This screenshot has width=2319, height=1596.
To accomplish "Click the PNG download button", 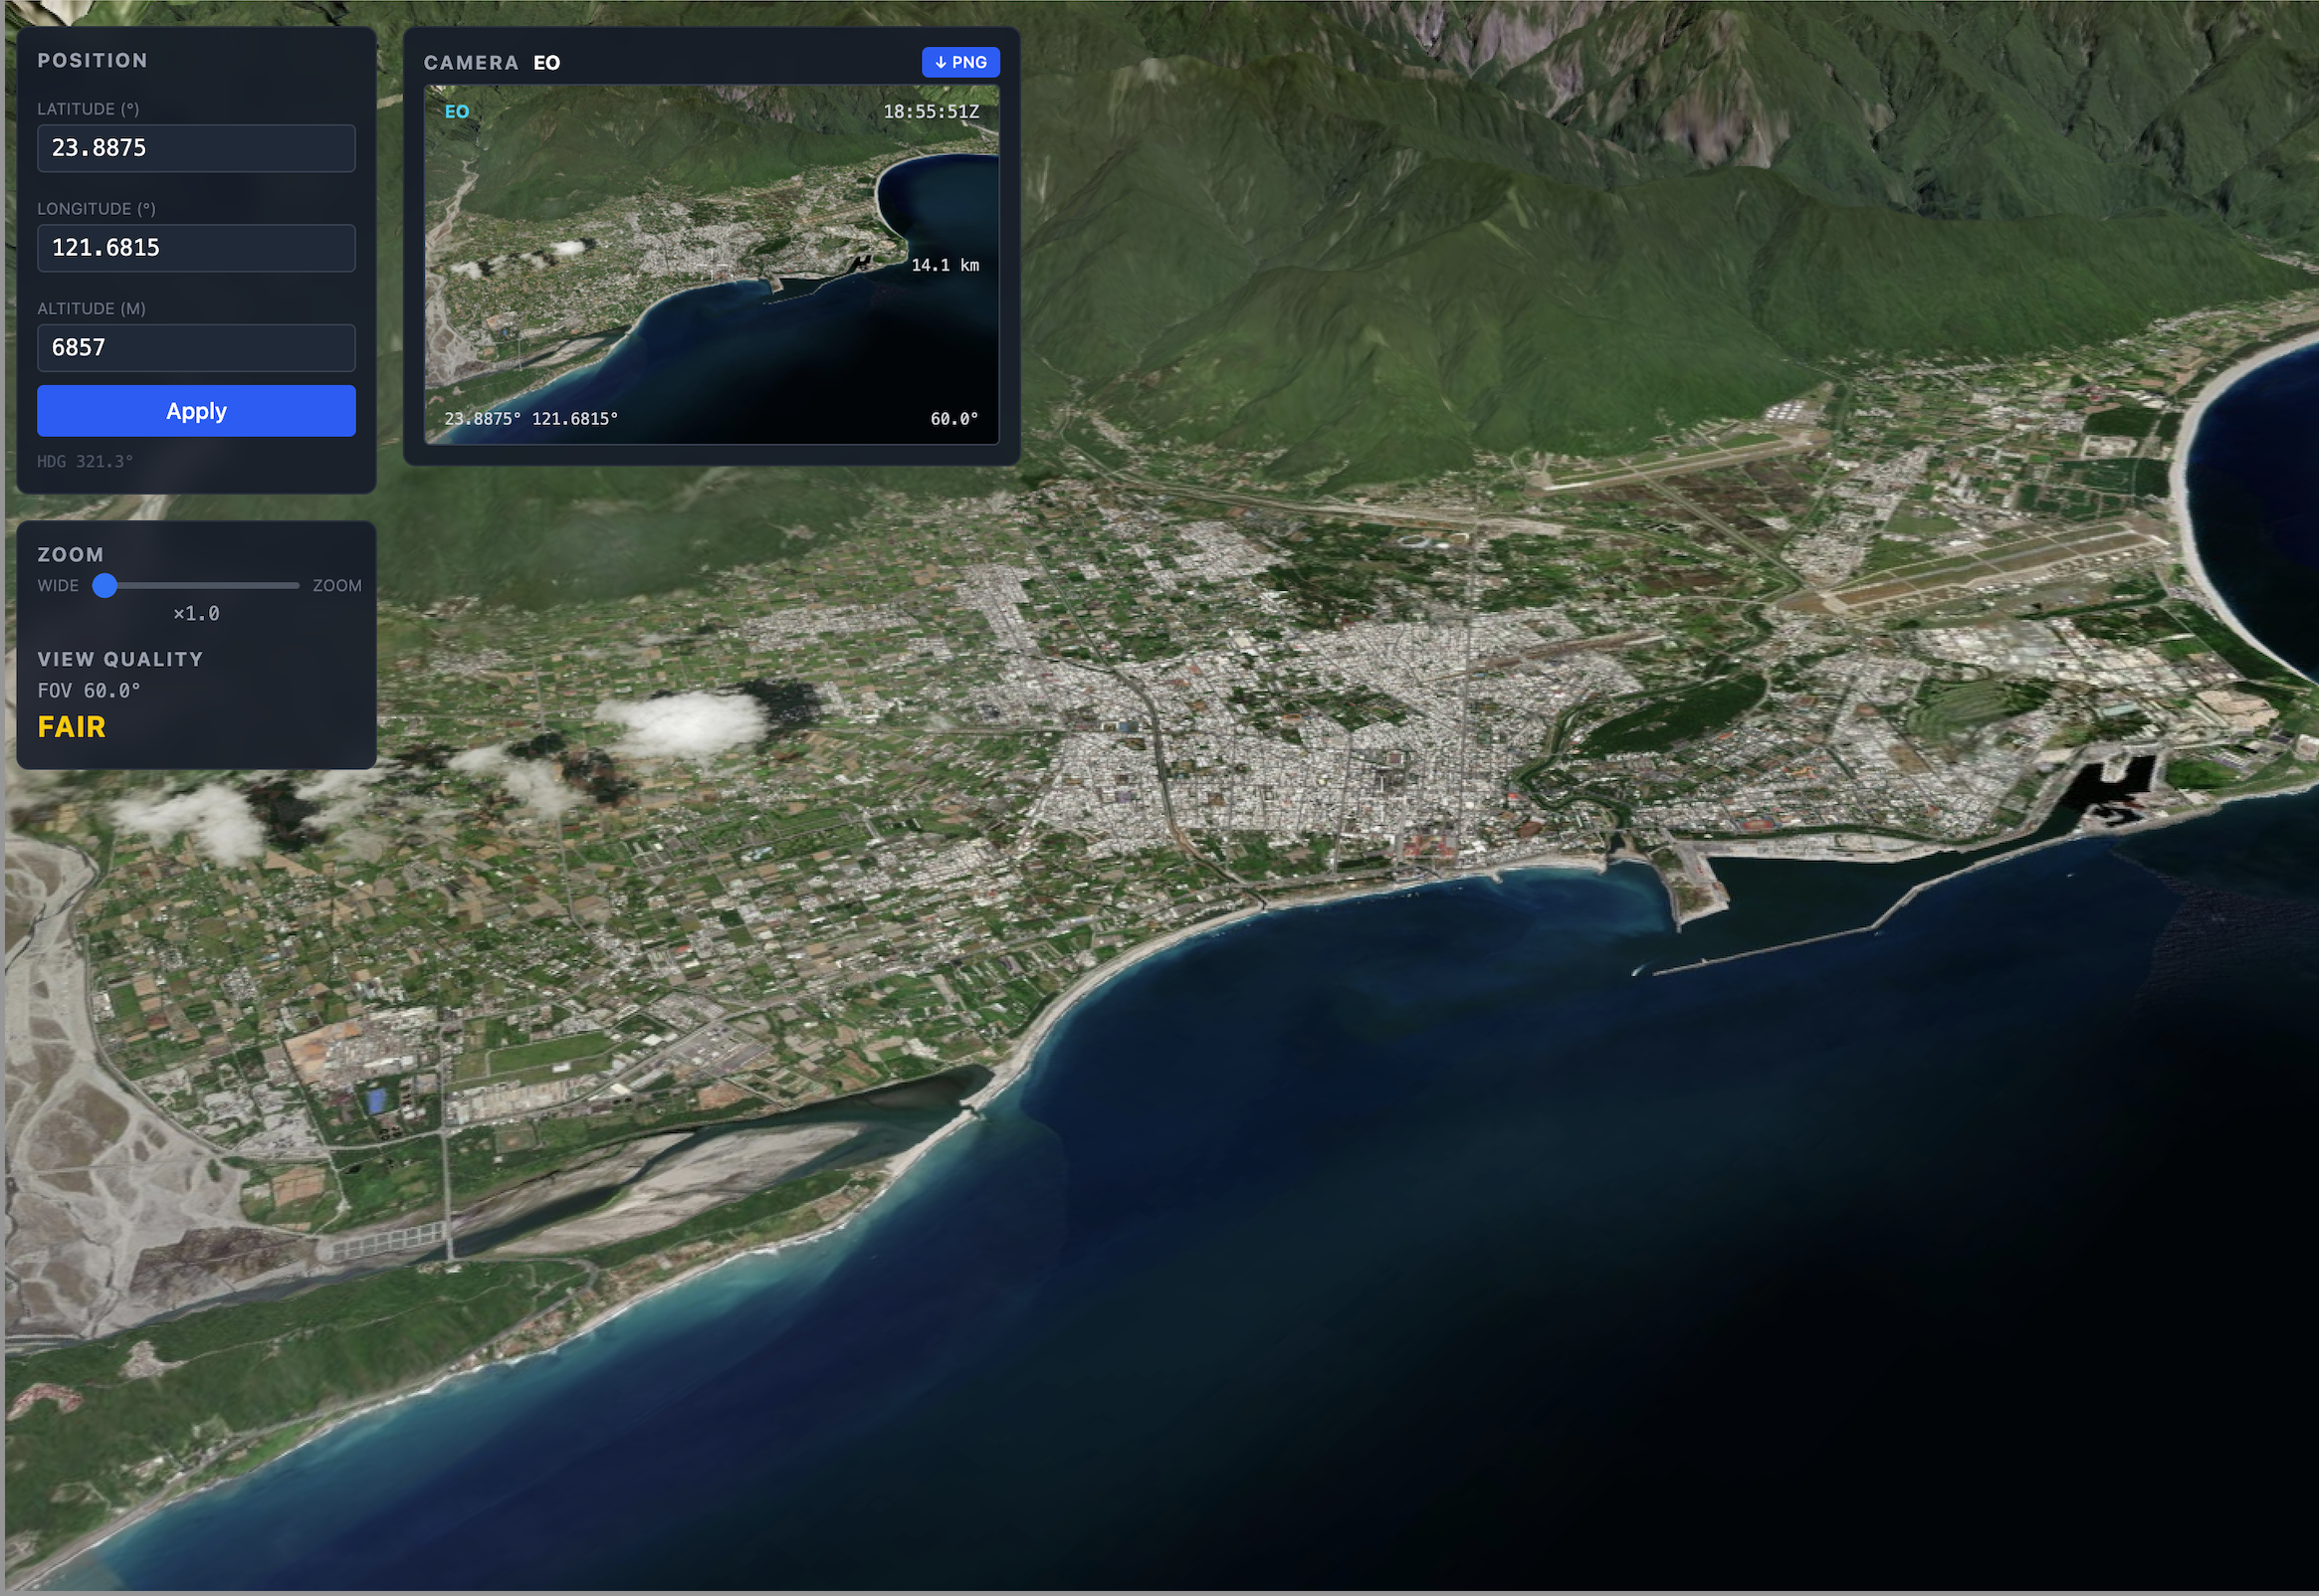I will (x=960, y=62).
